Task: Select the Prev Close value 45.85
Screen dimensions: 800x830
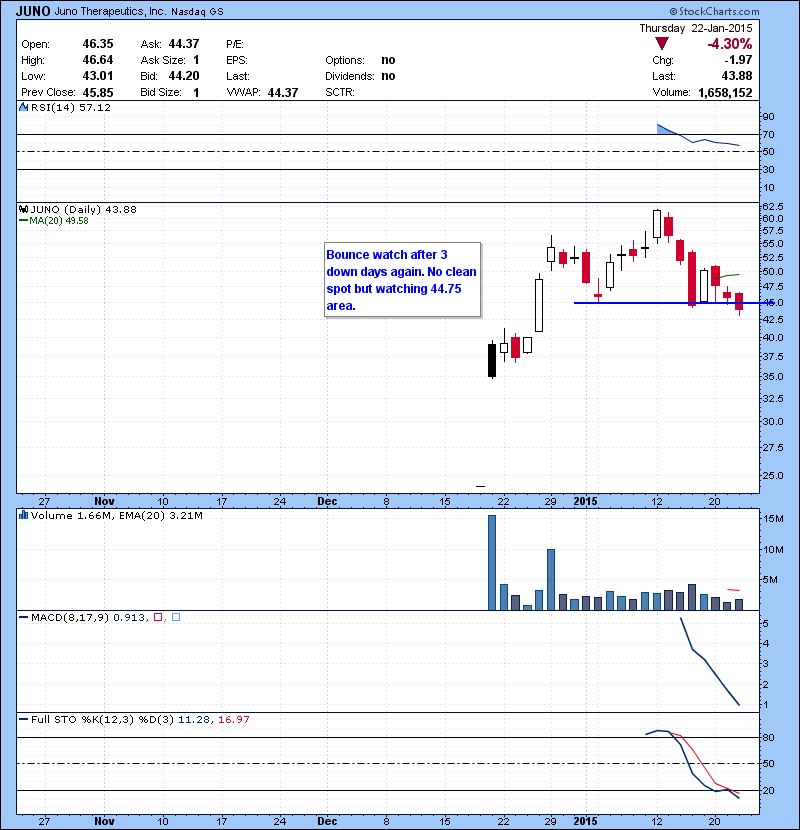Action: [x=98, y=93]
